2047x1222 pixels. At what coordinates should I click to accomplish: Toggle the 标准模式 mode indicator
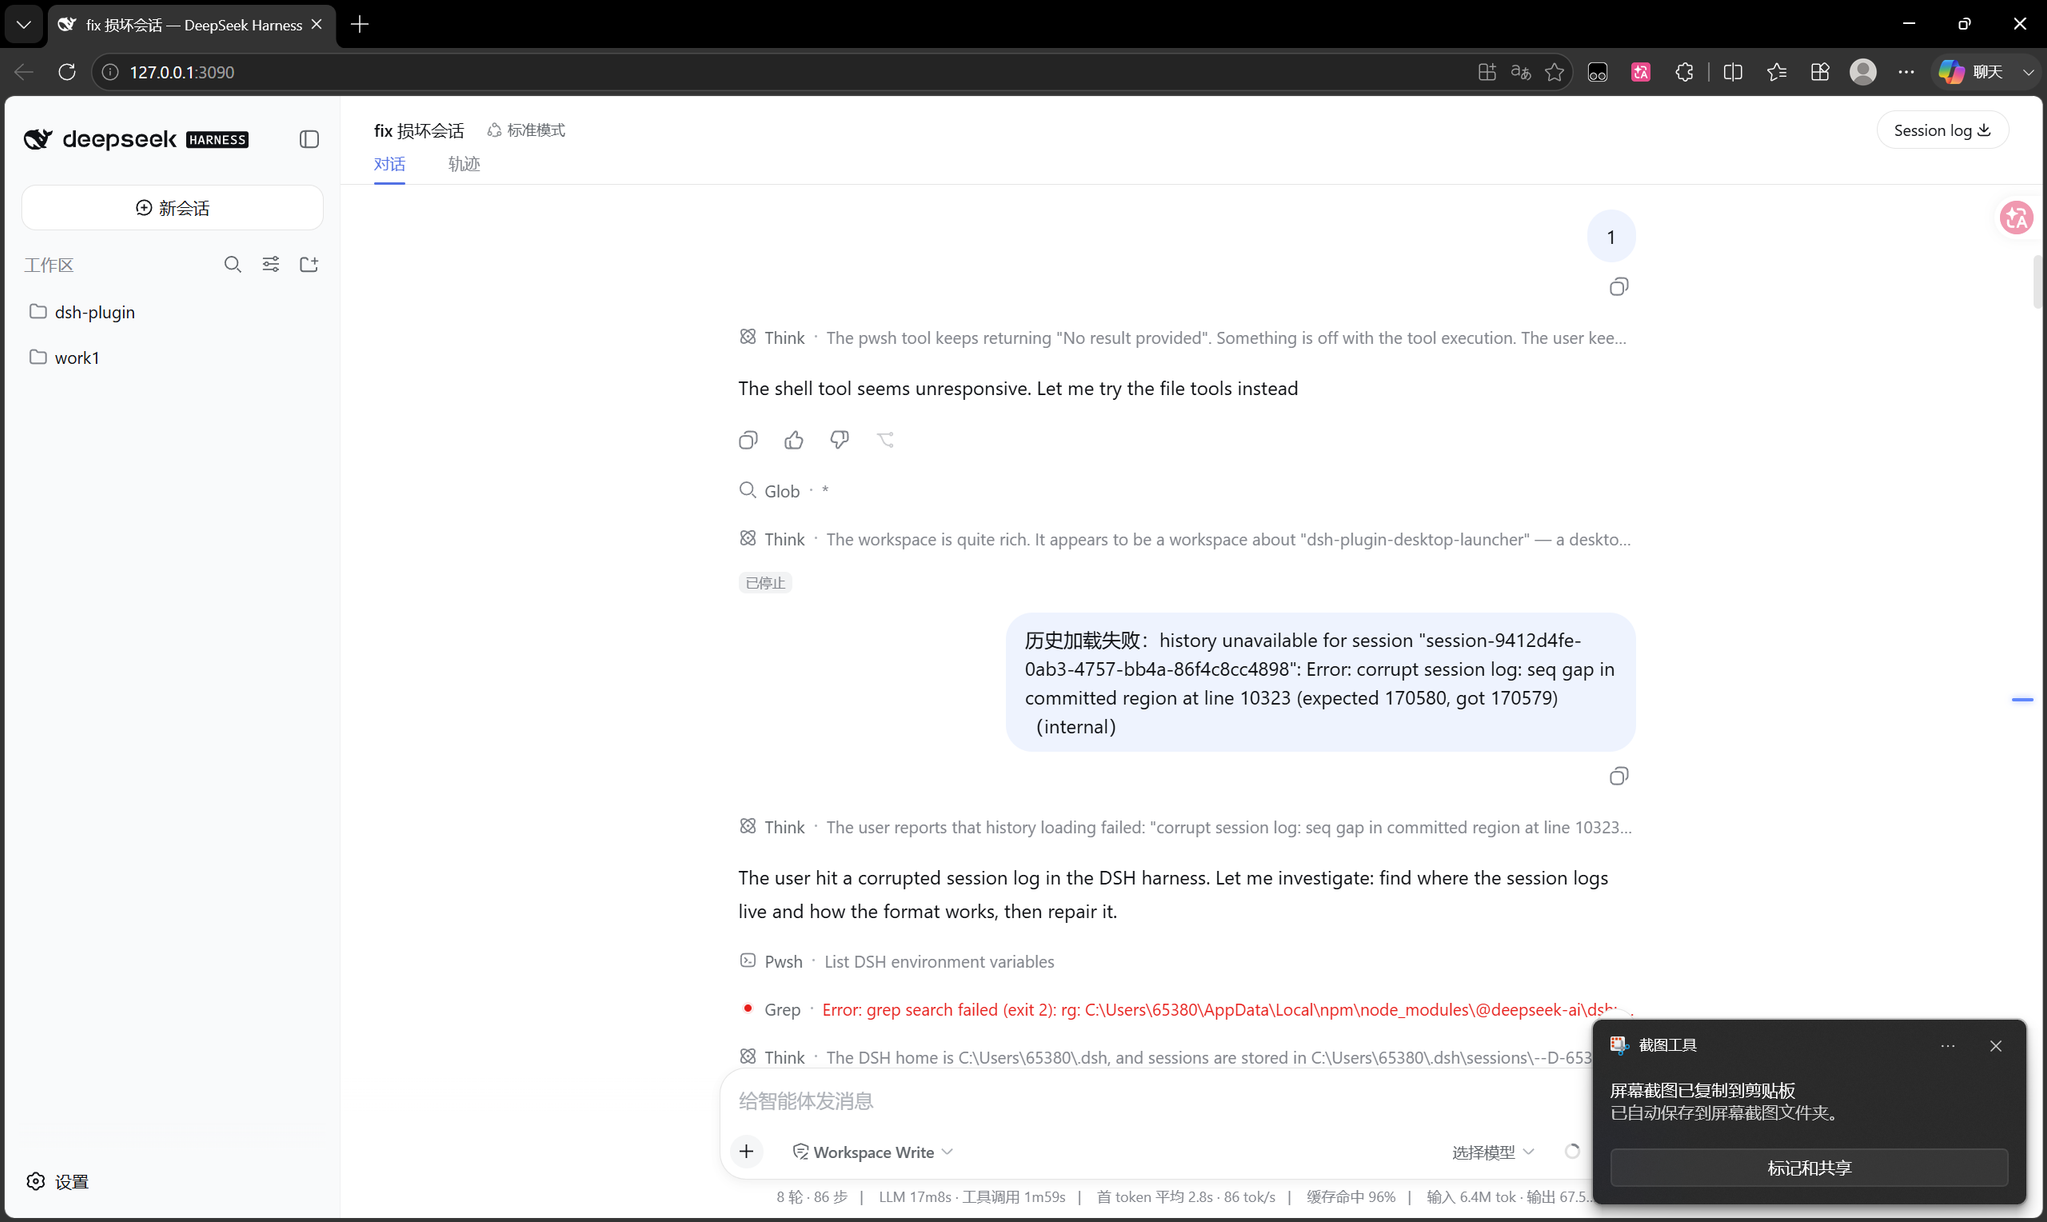pyautogui.click(x=526, y=130)
